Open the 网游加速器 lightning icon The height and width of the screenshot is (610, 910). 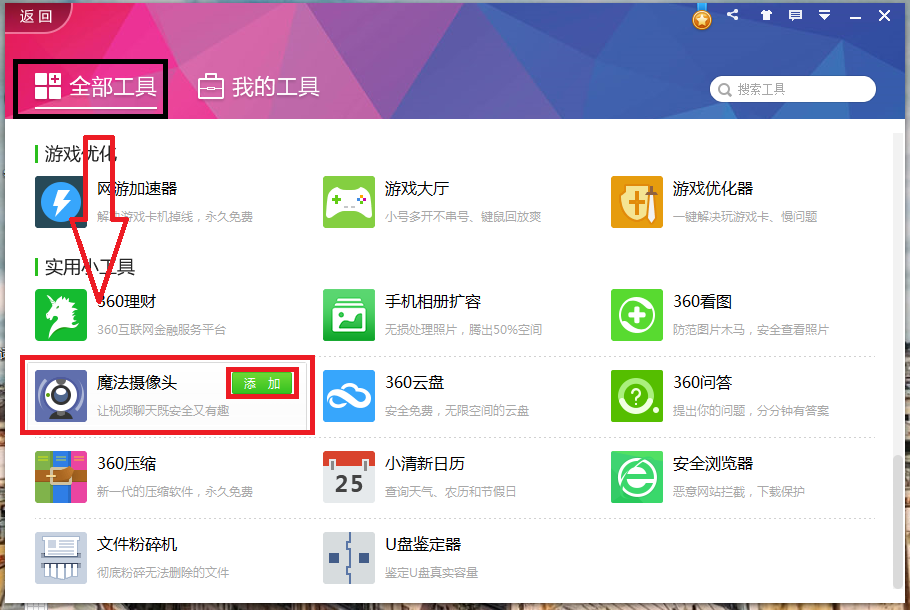(61, 202)
